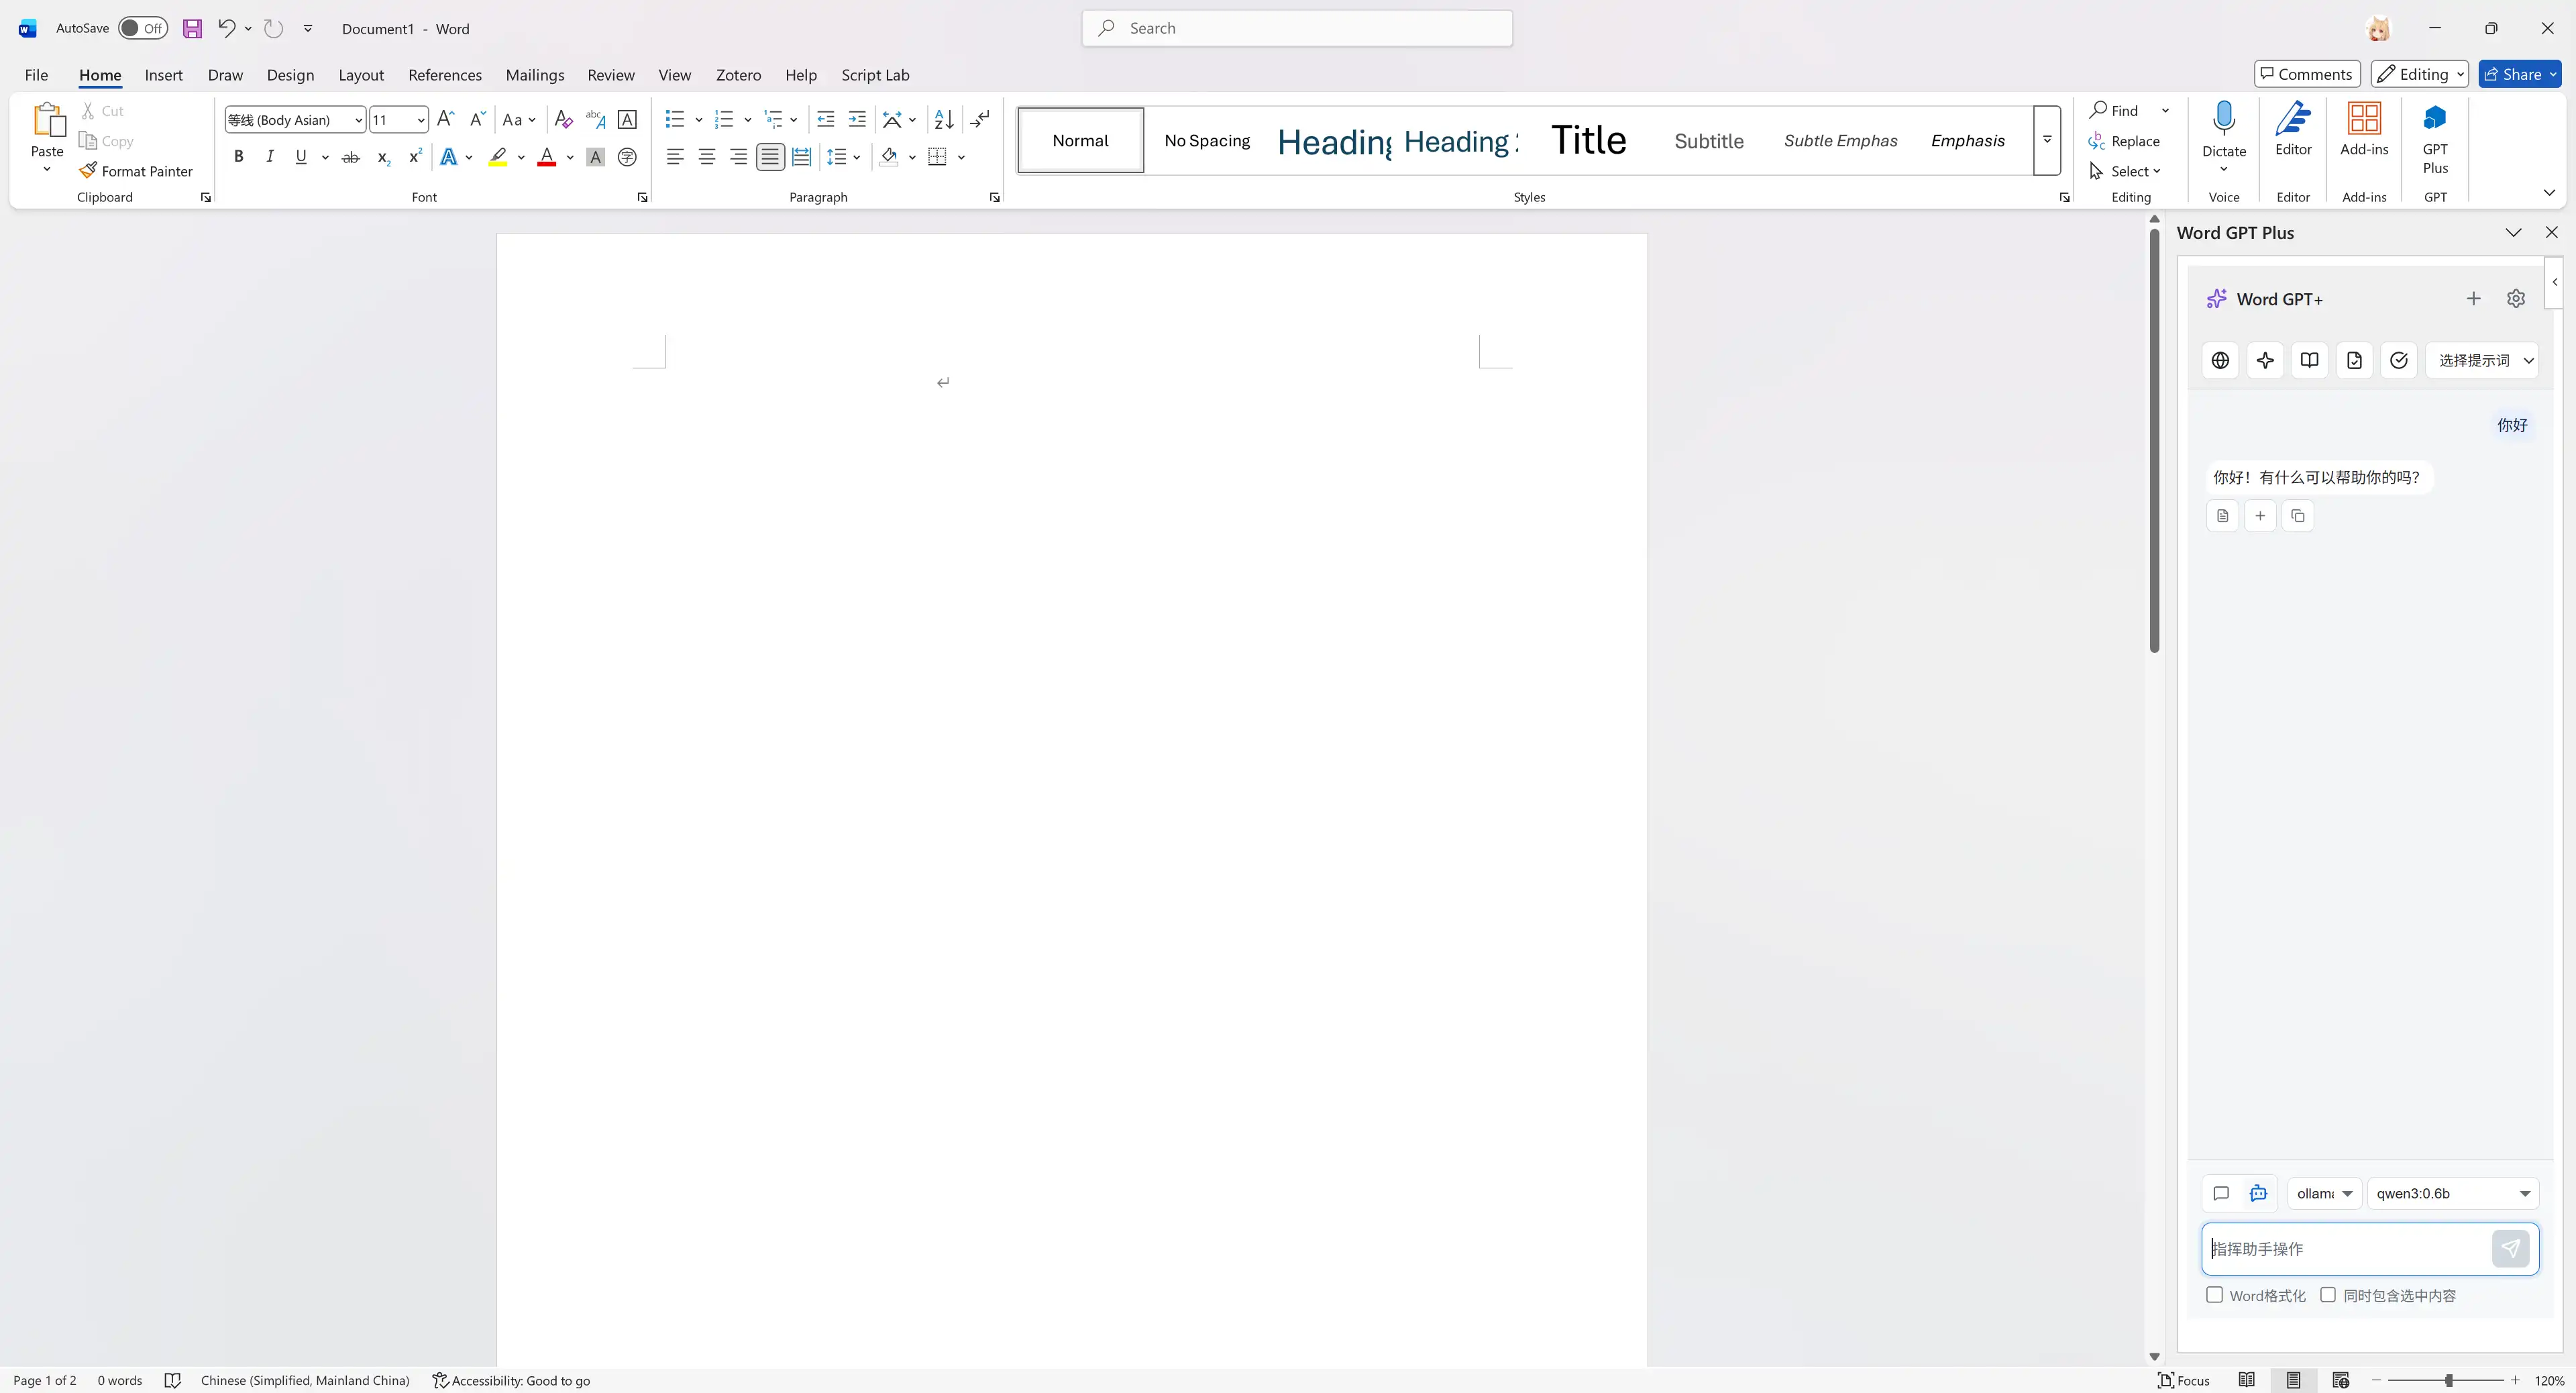Enable Word格式化 checkbox

pos(2214,1295)
